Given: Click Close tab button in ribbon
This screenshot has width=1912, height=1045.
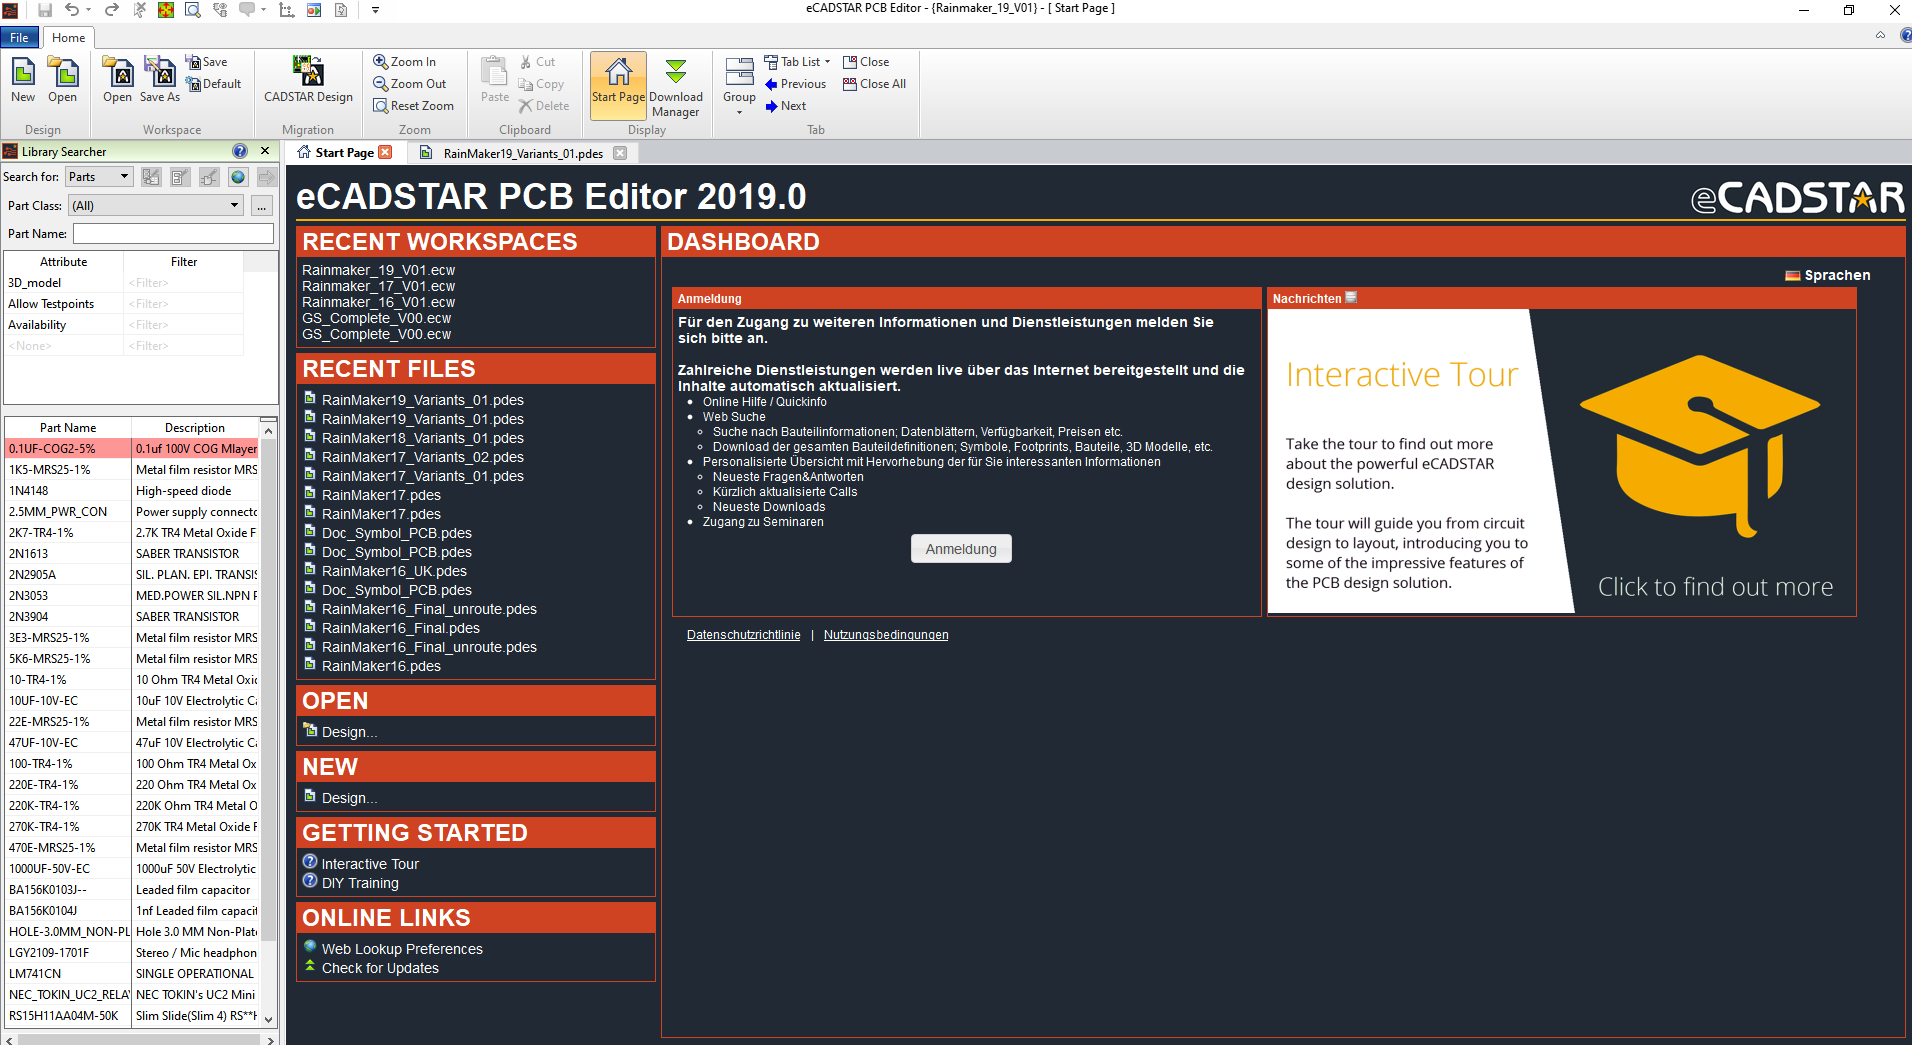Looking at the screenshot, I should 866,62.
